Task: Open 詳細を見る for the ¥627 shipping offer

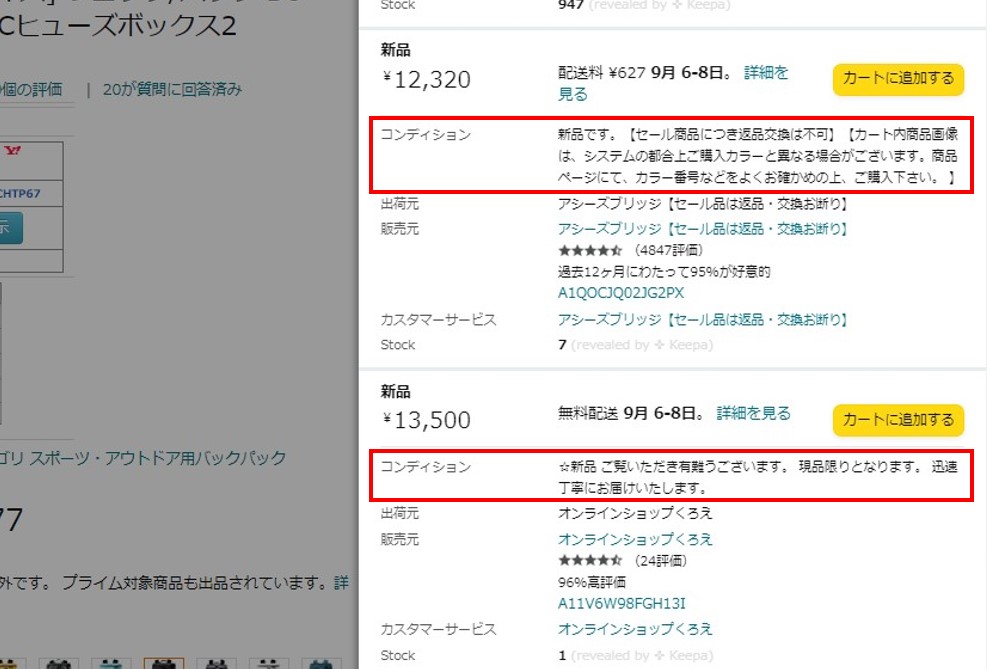Action: 673,83
